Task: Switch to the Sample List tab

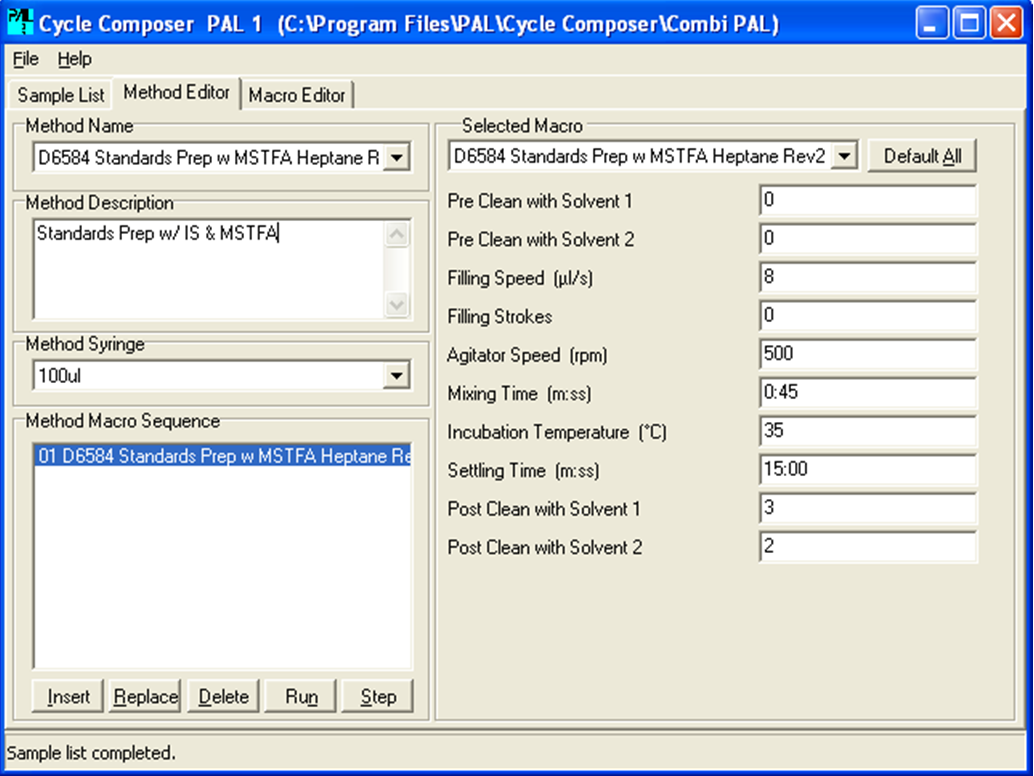Action: (61, 95)
